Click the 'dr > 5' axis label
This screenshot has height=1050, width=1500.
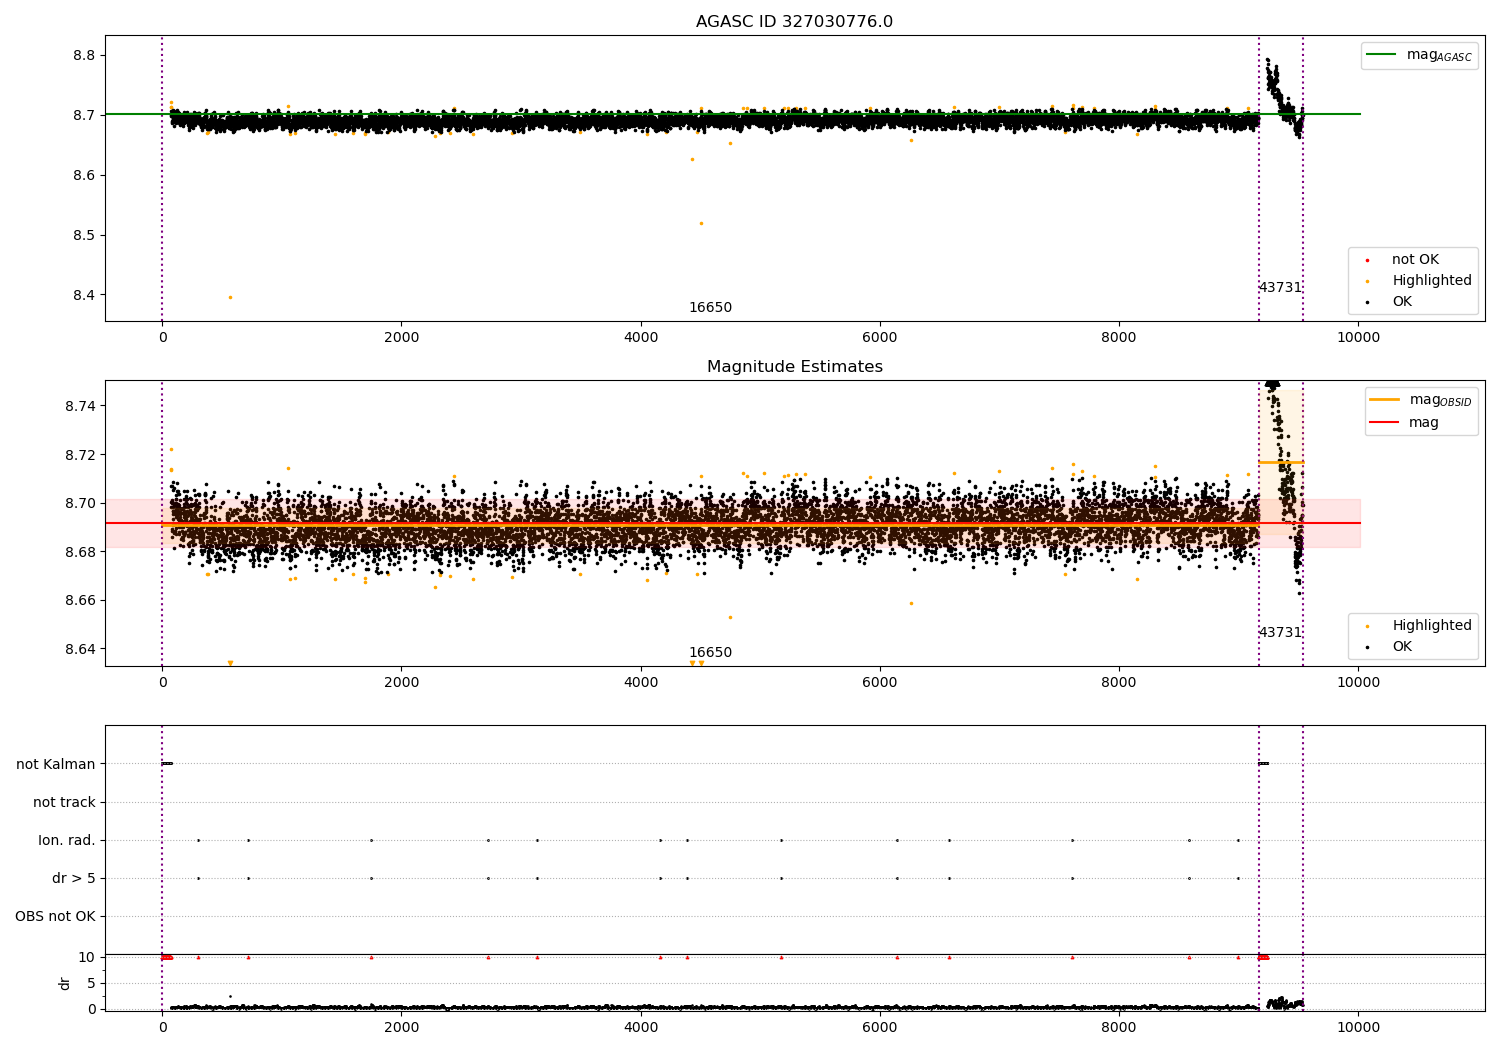[x=74, y=879]
